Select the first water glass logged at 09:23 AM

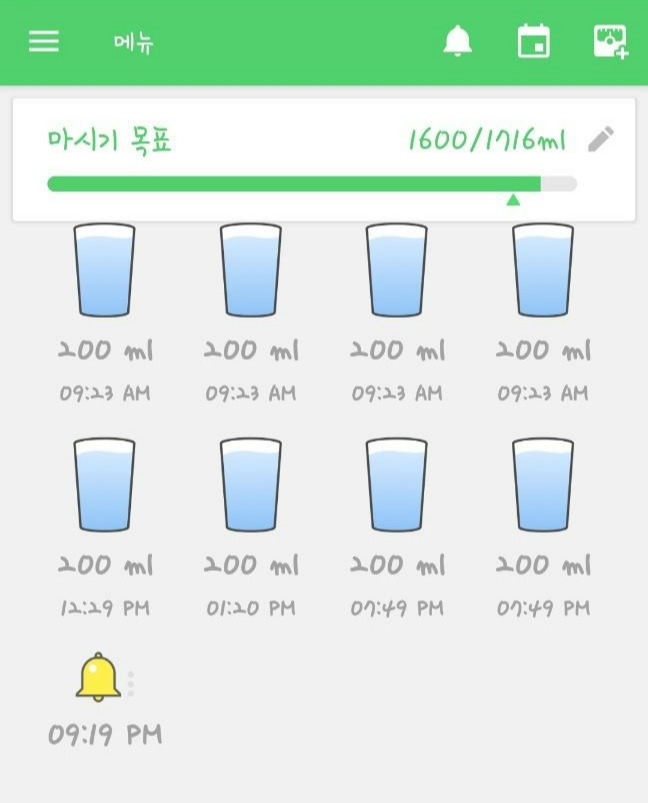pos(102,270)
